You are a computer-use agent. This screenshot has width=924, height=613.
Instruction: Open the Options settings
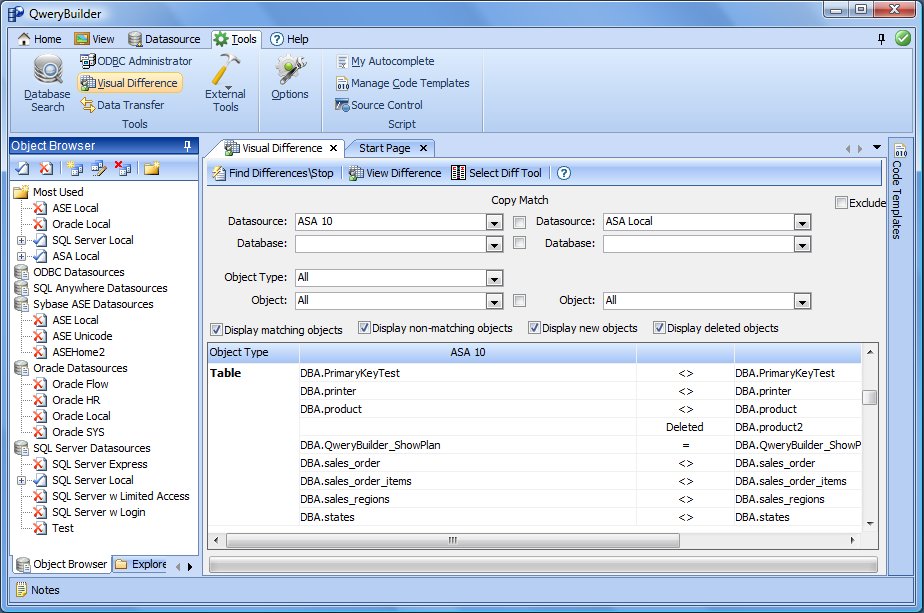point(289,77)
